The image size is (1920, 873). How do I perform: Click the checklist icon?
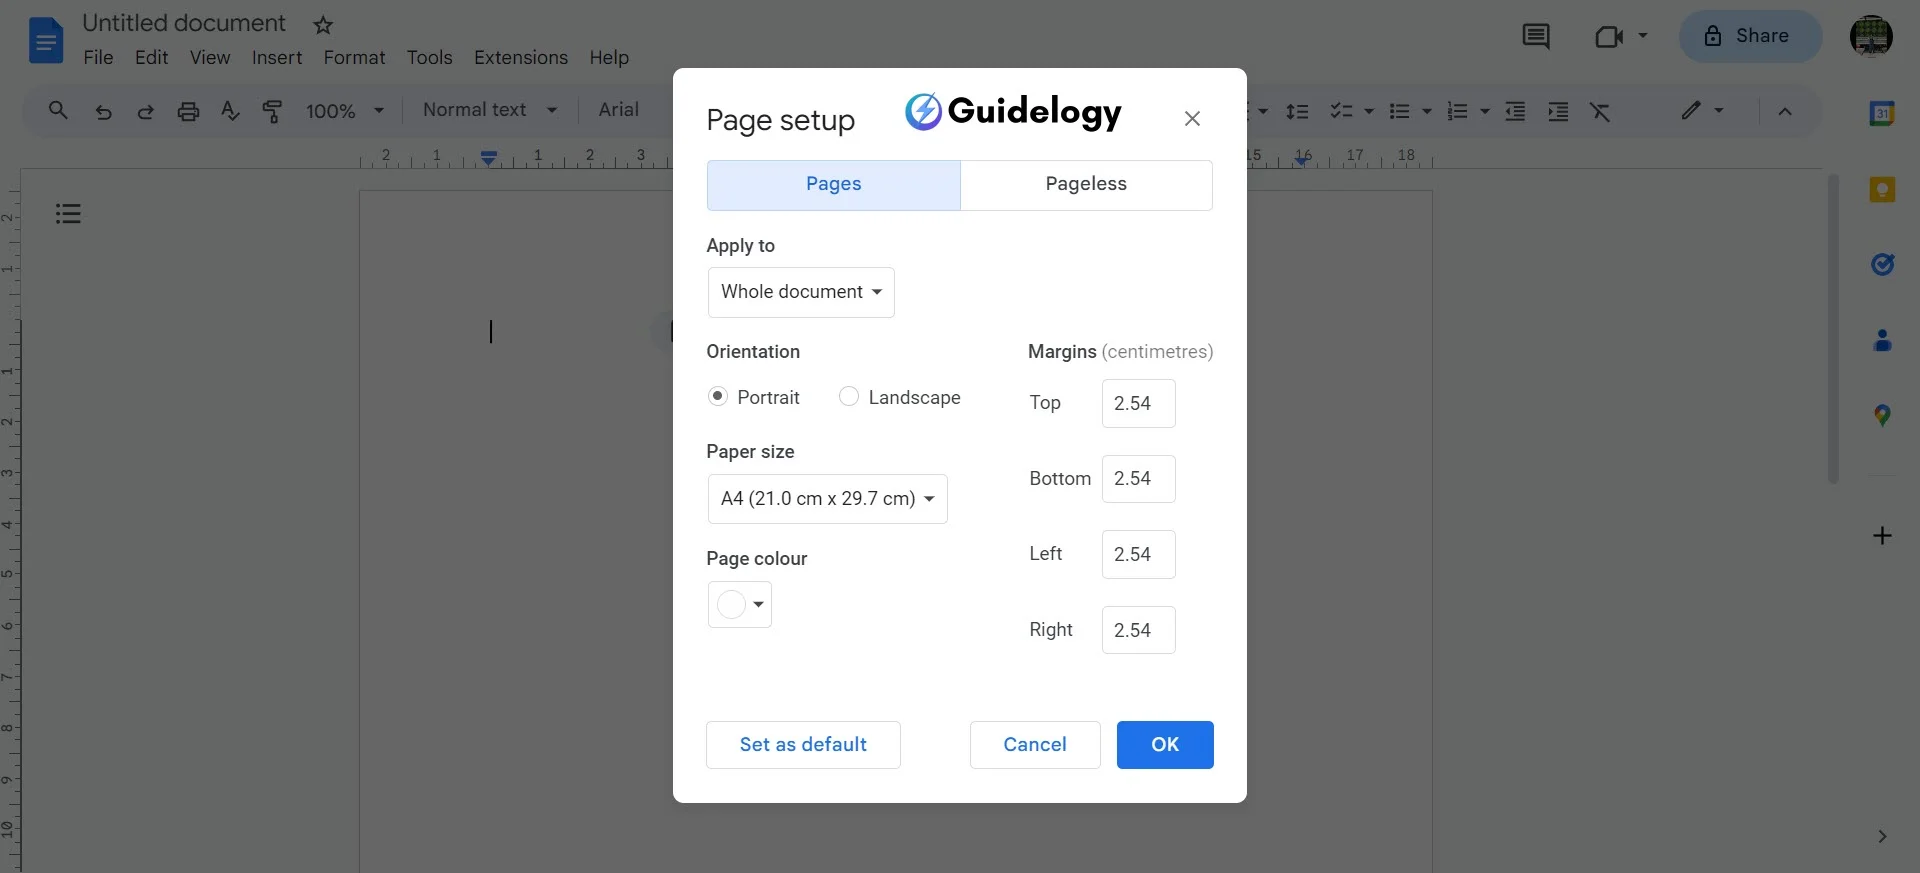[x=1341, y=111]
